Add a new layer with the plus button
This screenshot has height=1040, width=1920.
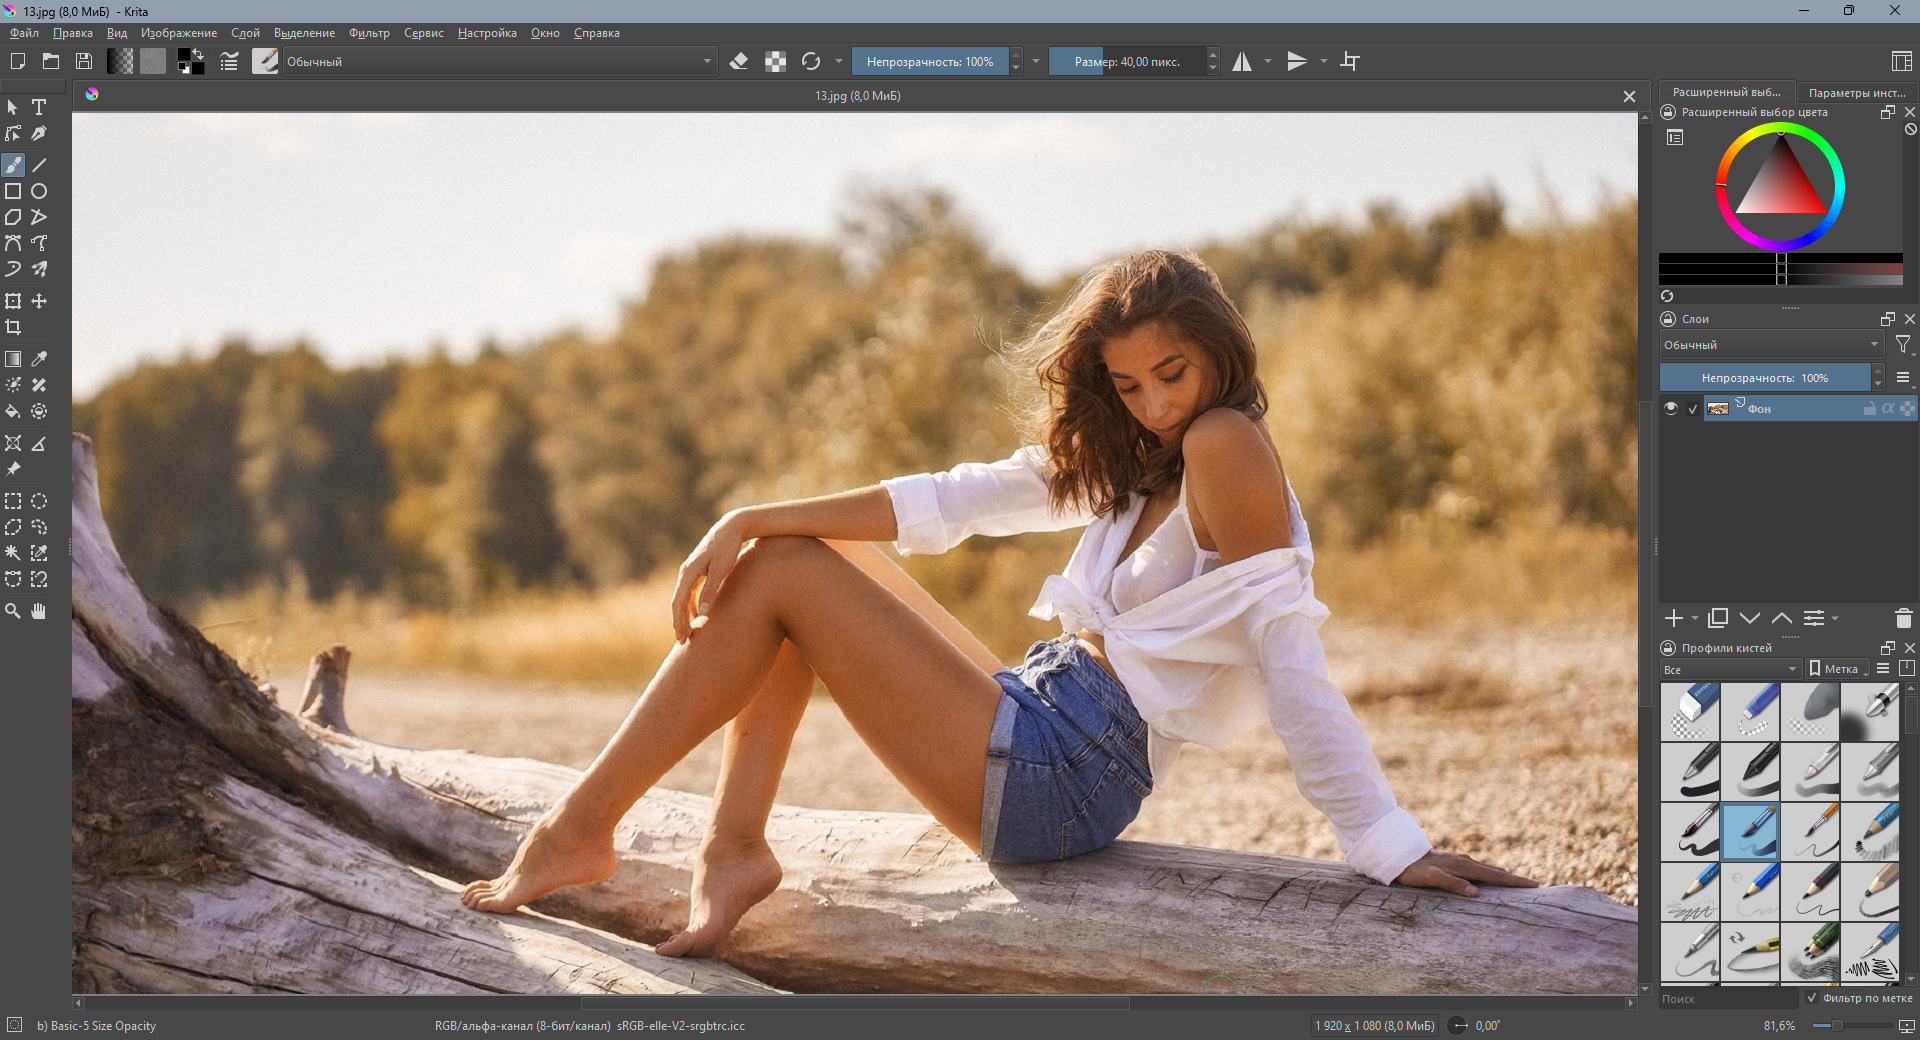1673,618
